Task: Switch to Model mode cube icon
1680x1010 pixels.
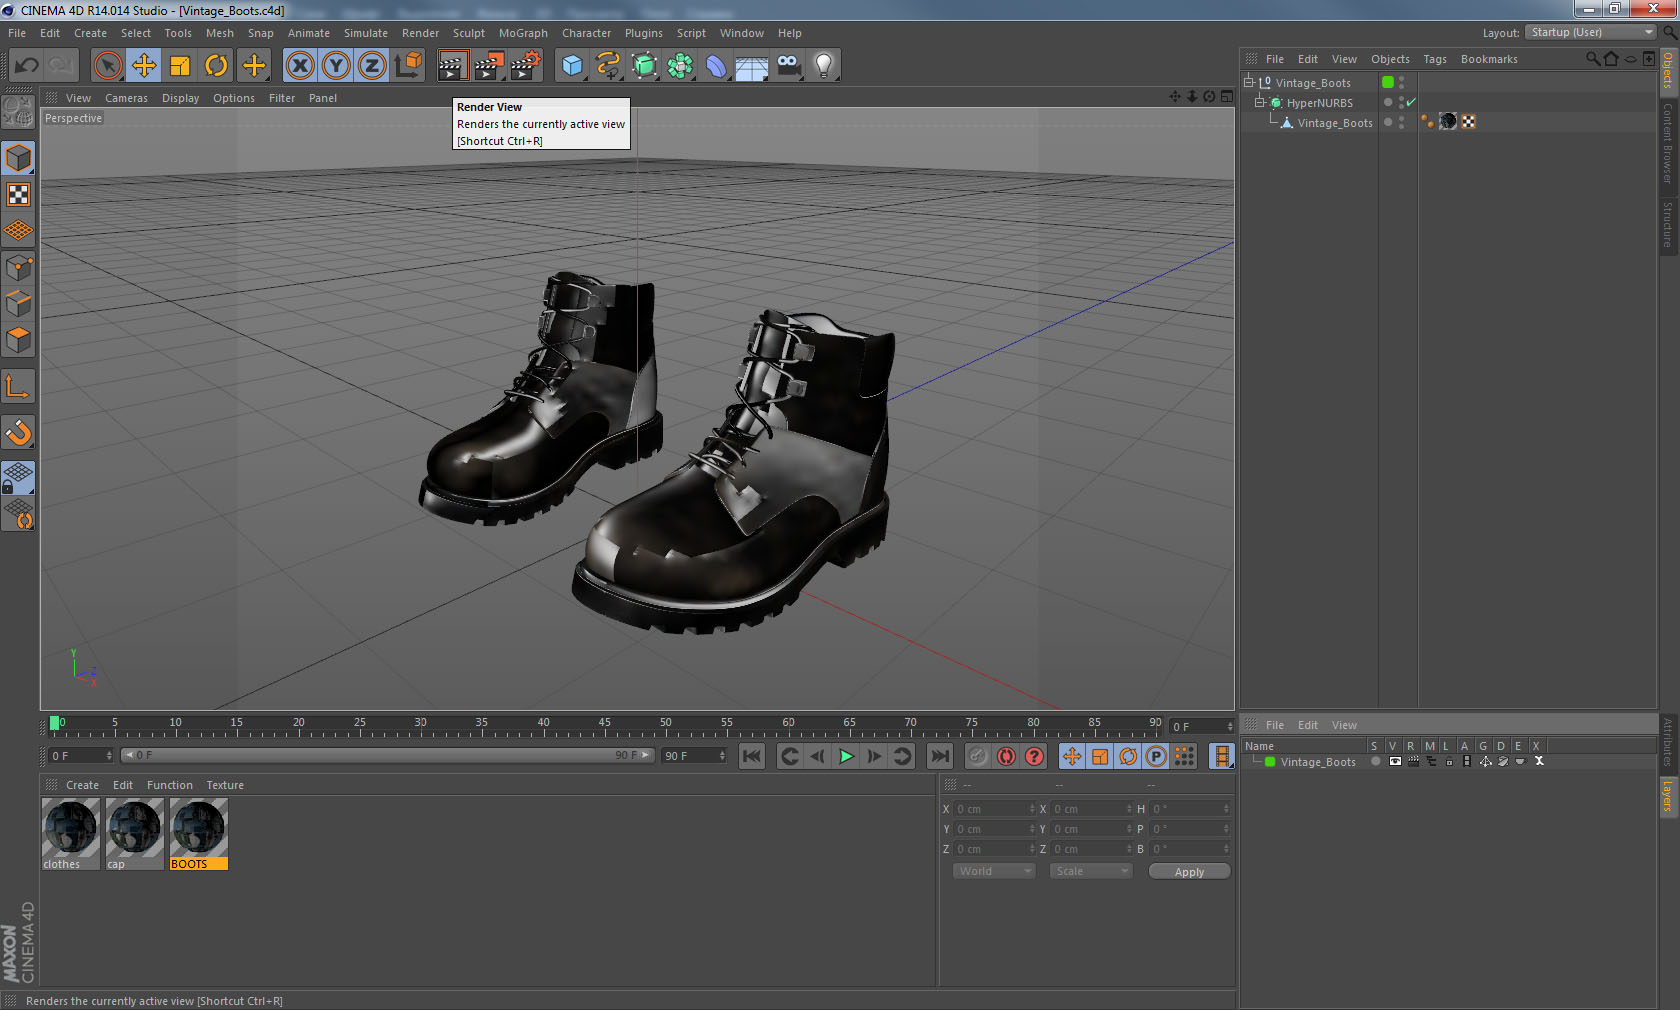Action: 19,158
